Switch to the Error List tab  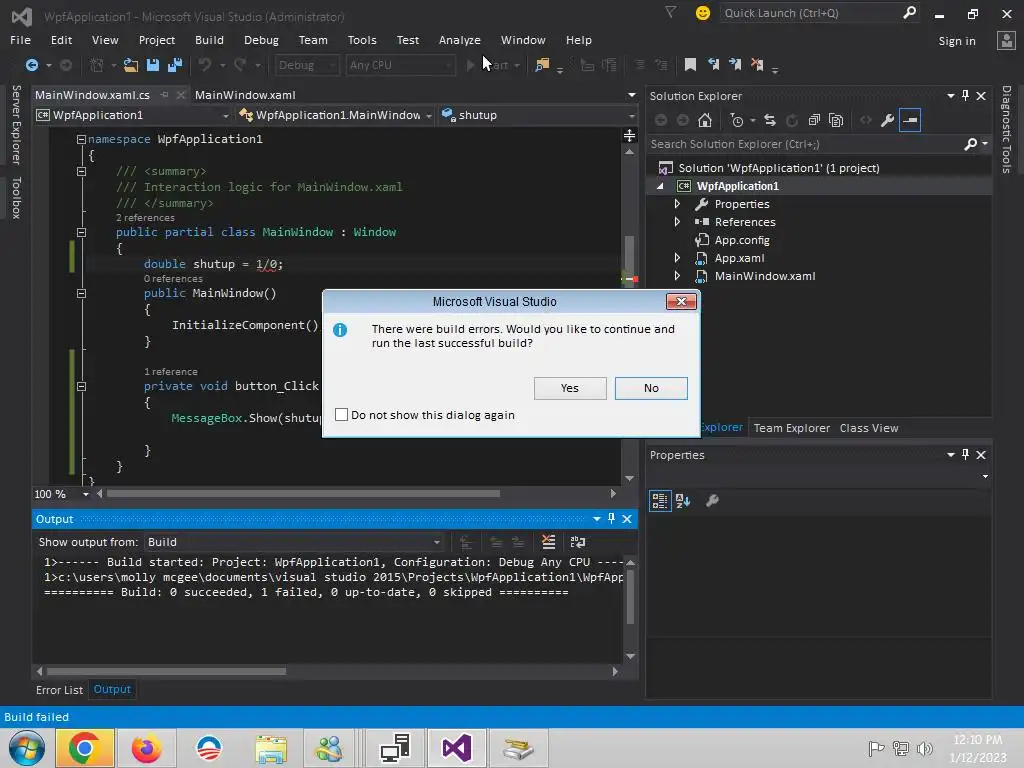tap(59, 690)
